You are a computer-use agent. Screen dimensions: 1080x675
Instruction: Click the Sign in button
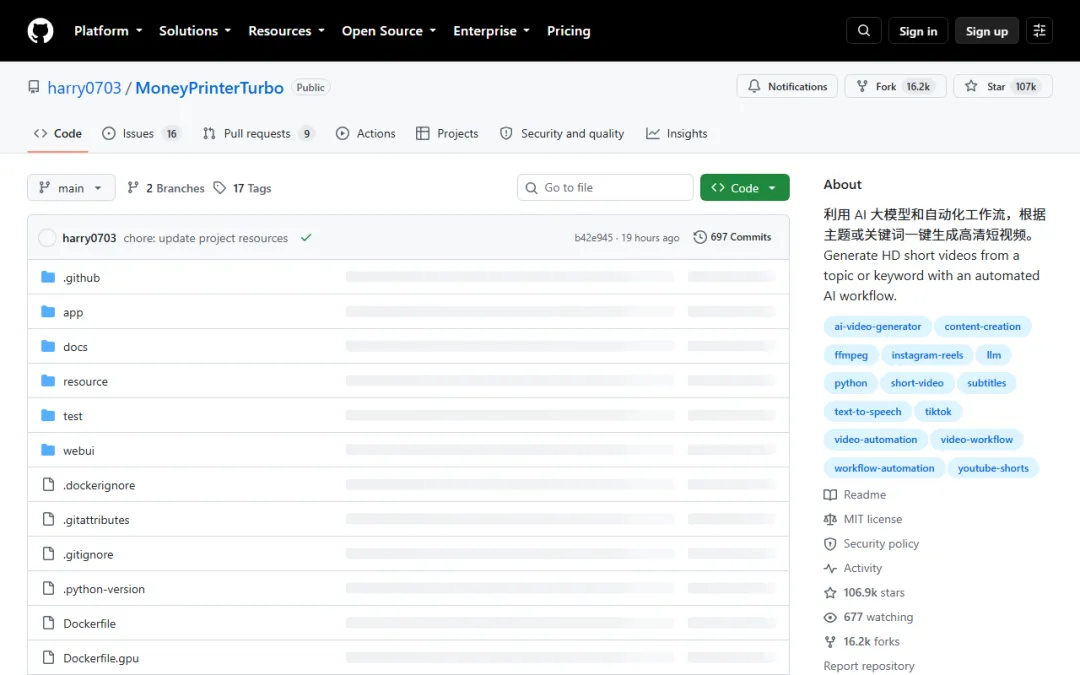(x=918, y=31)
